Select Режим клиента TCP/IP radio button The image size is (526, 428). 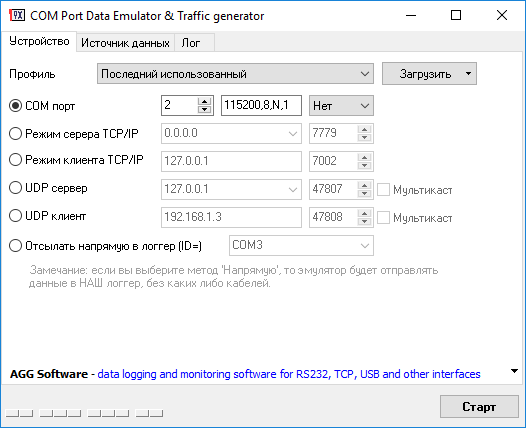point(15,160)
